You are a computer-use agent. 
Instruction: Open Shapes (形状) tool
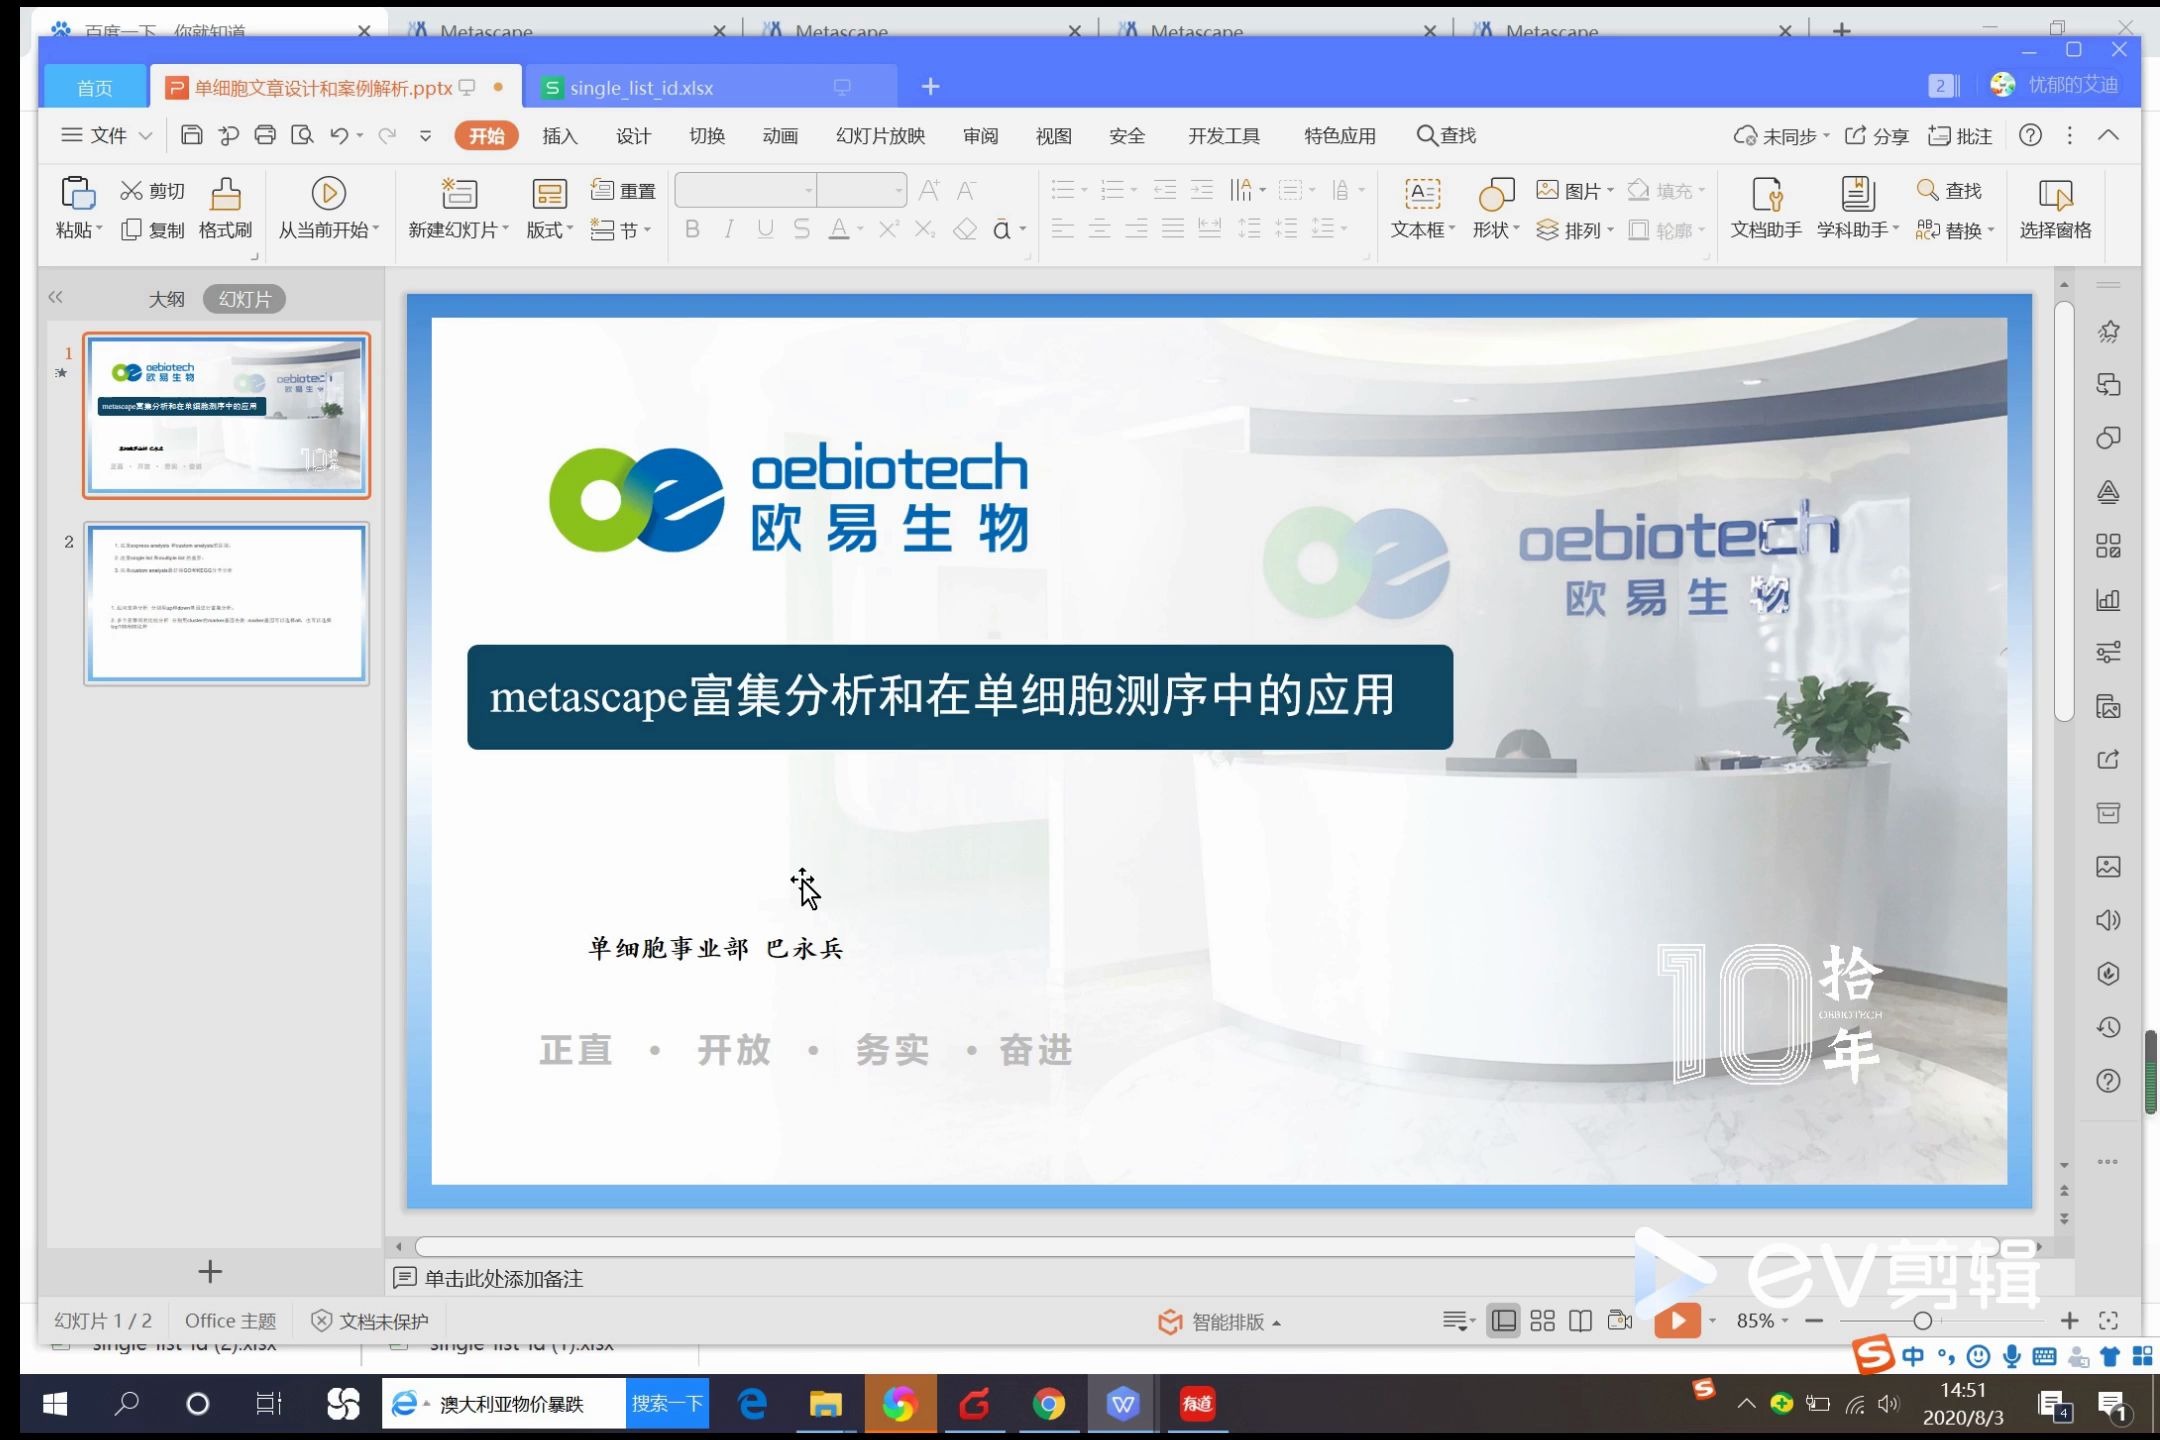click(1495, 209)
